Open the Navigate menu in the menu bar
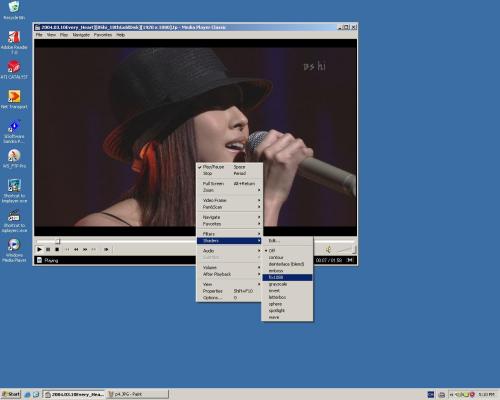This screenshot has width=500, height=400. pos(81,35)
